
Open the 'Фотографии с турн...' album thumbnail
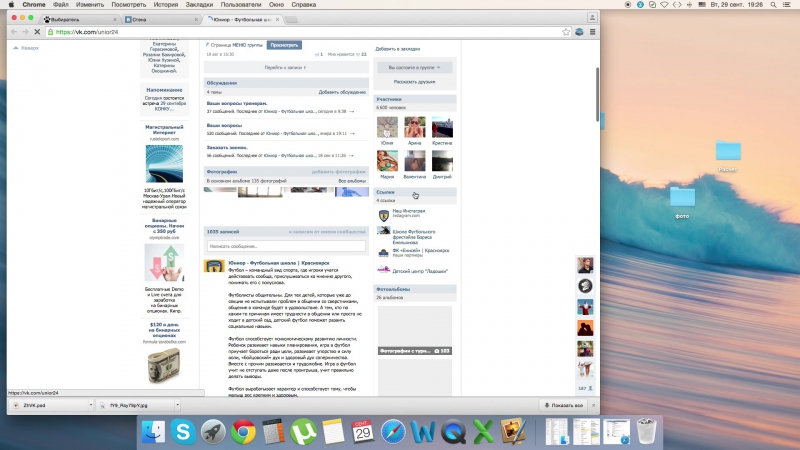coord(415,330)
